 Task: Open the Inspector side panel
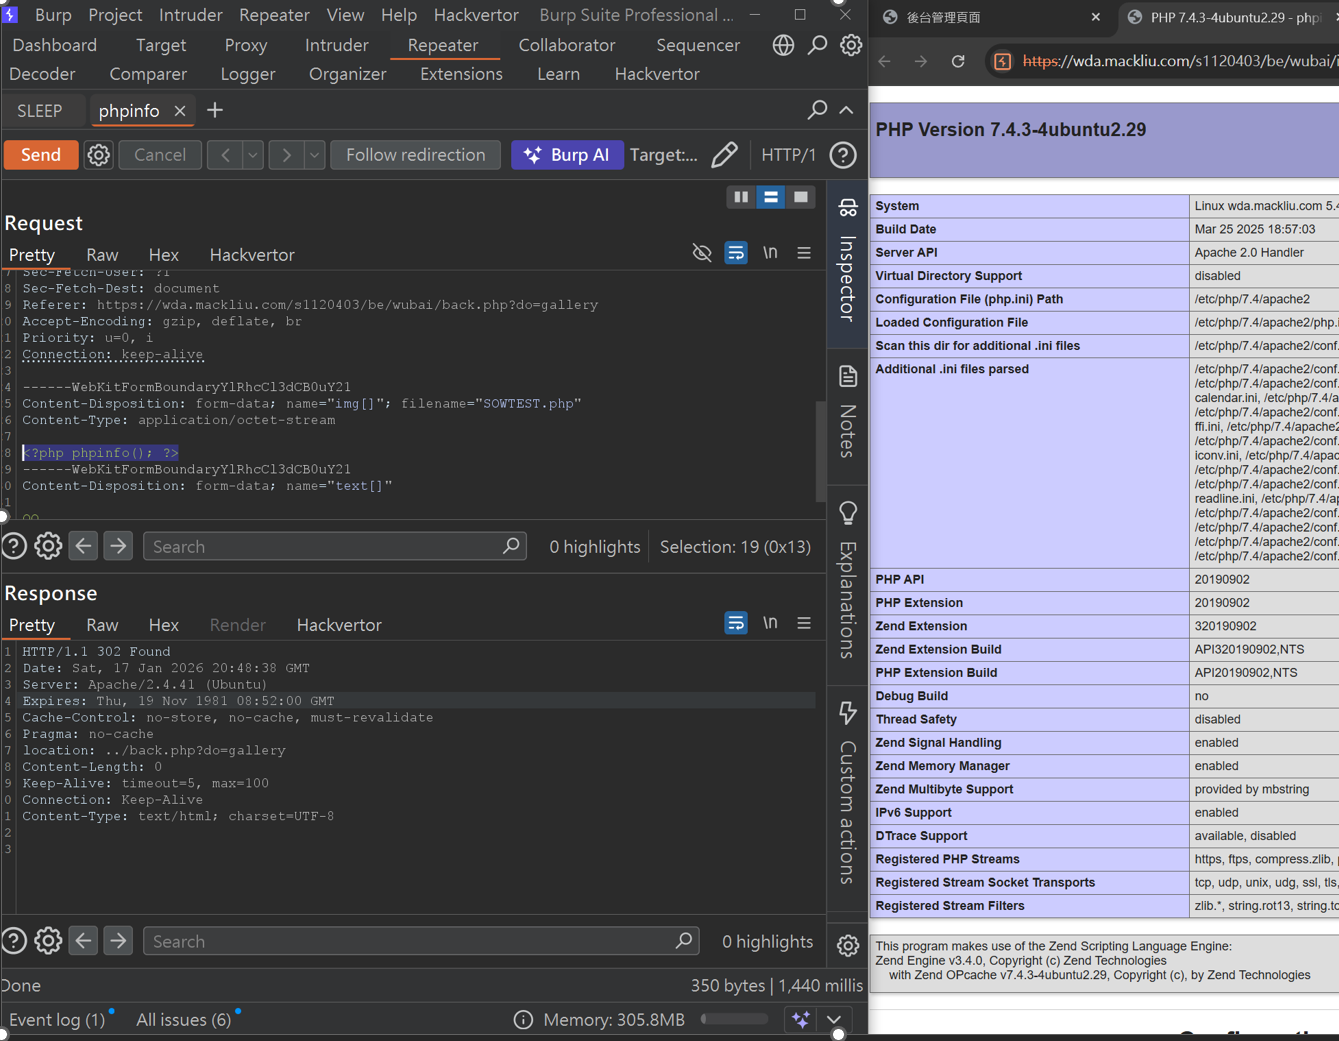(847, 262)
